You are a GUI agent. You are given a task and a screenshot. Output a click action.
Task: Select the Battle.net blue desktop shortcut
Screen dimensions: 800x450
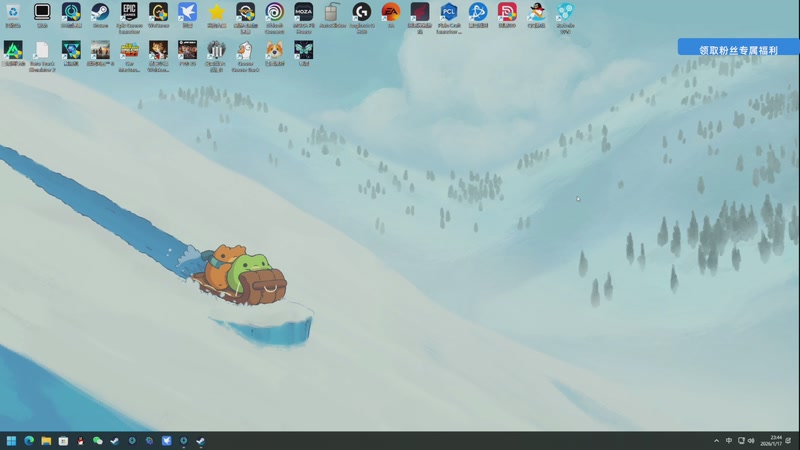478,15
